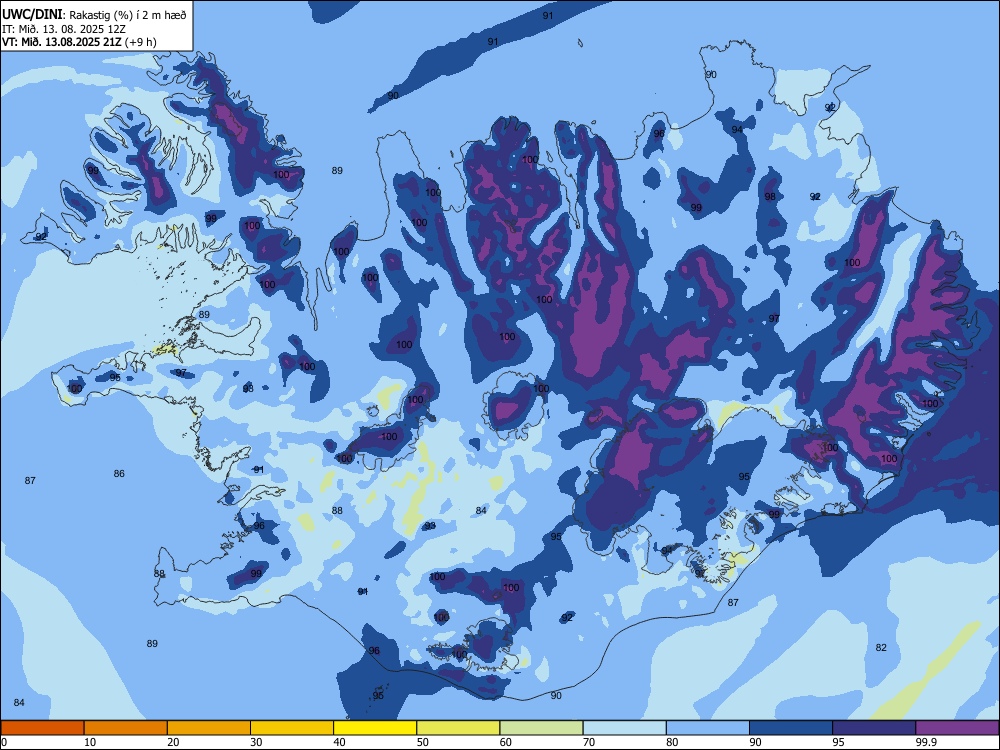This screenshot has width=1000, height=750.
Task: Click the '86' humidity value on the map
Action: 119,473
